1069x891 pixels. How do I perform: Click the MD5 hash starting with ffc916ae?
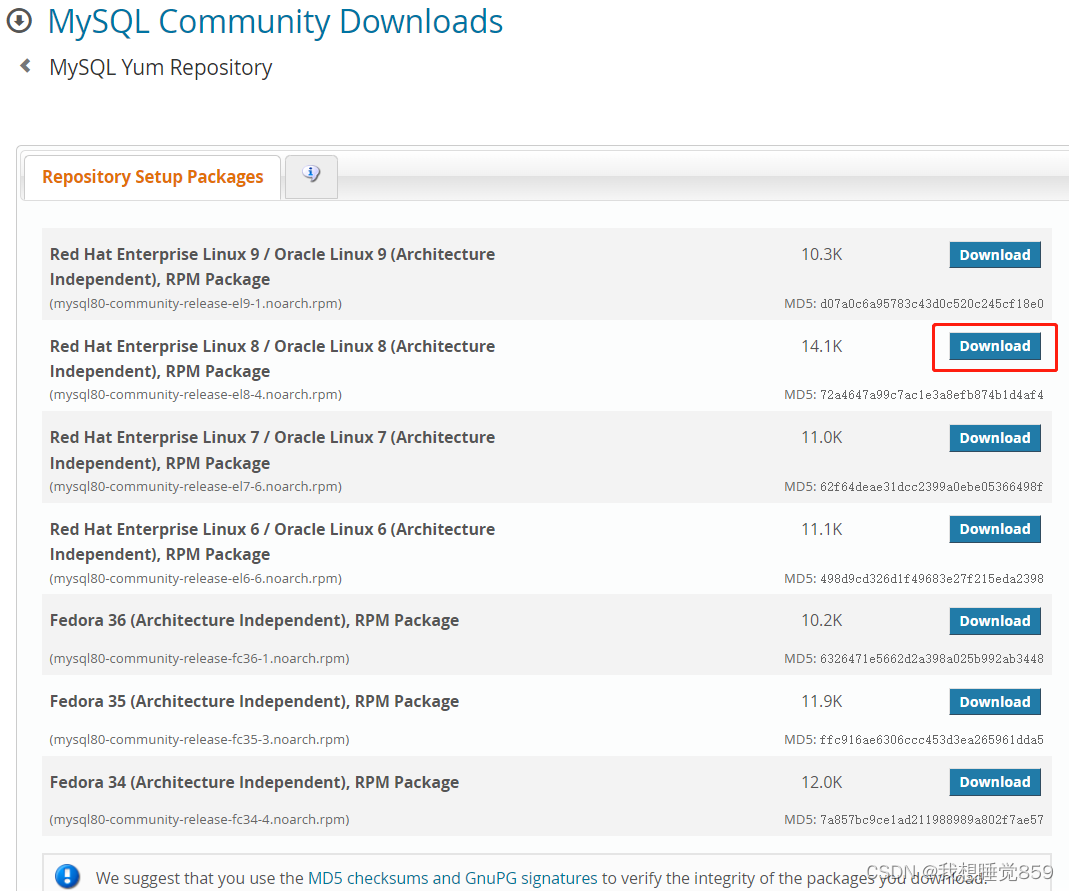click(x=931, y=740)
